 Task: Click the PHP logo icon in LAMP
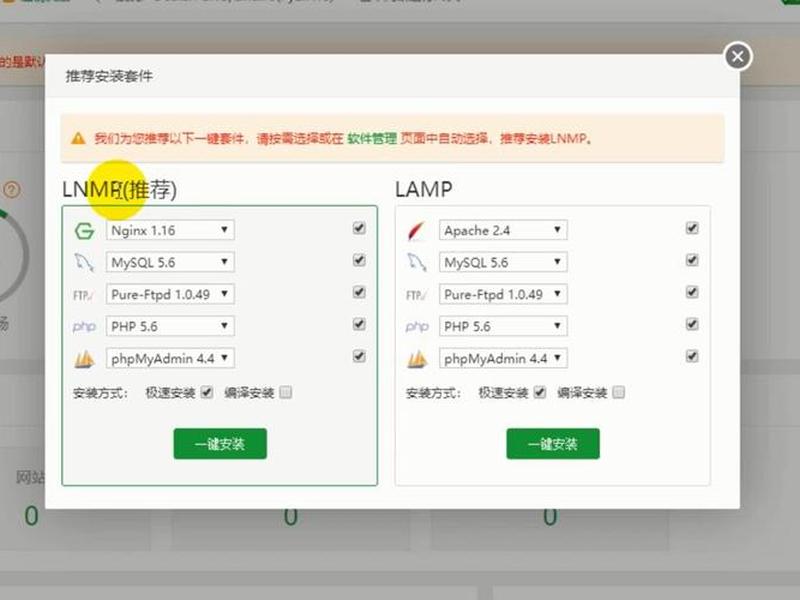point(417,327)
